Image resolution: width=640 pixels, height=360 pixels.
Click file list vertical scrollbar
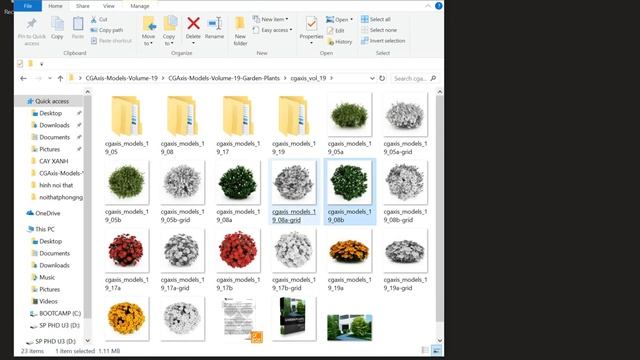440,208
